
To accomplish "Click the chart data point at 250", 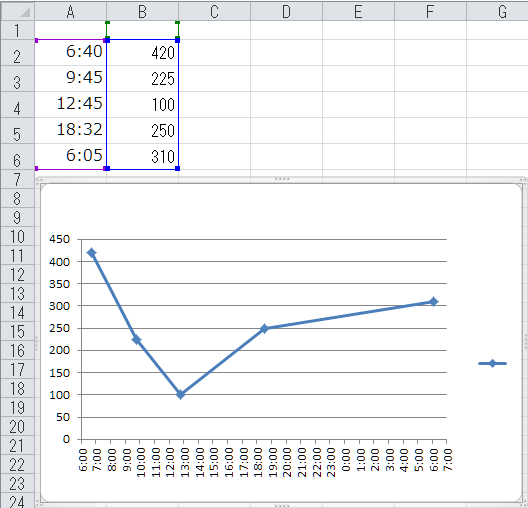I will 264,329.
